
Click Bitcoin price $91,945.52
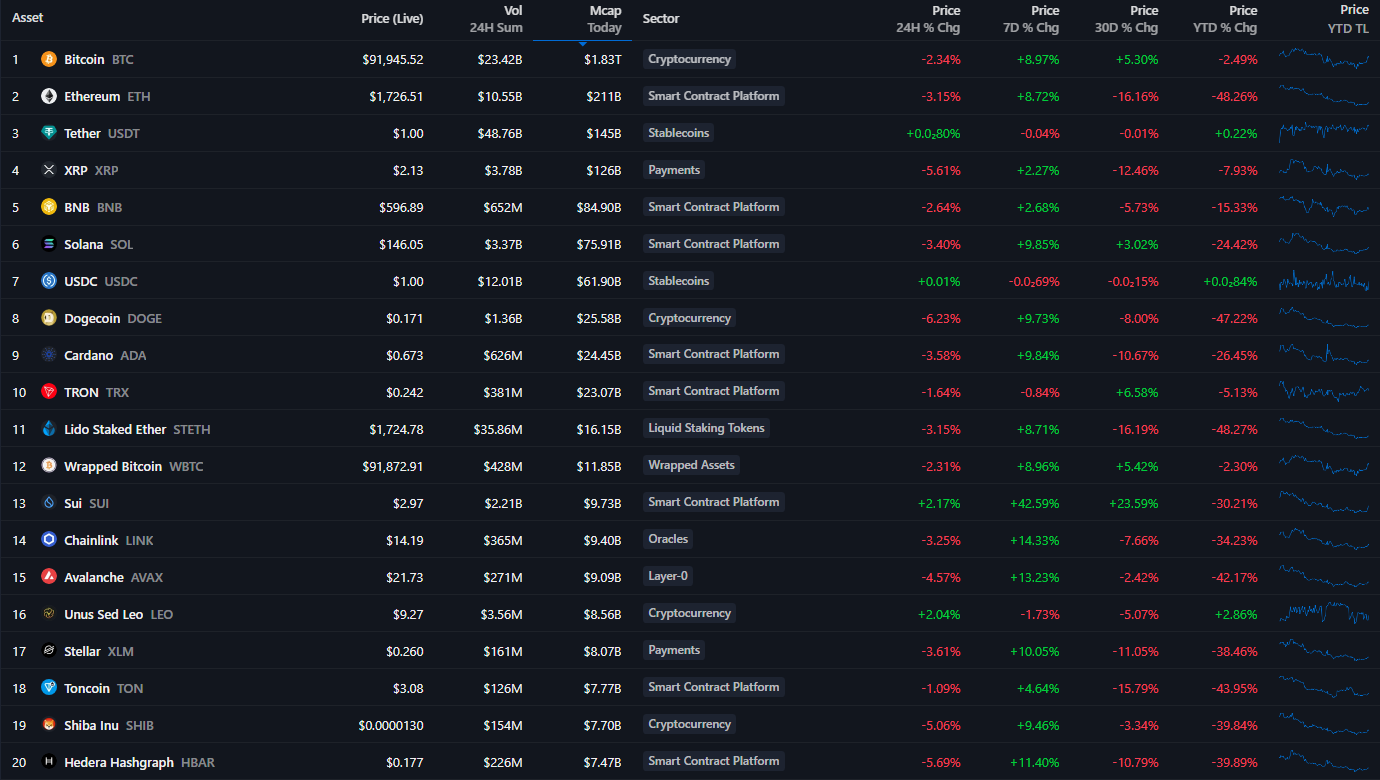393,60
